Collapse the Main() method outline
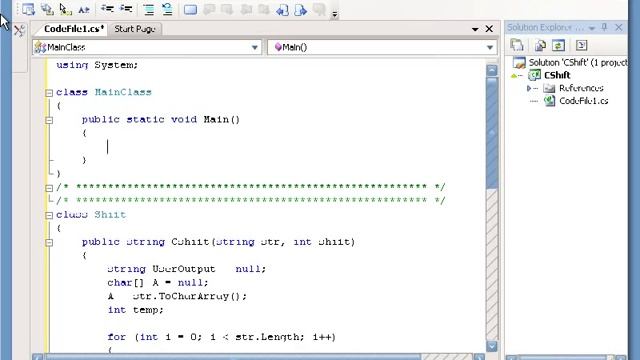640x360 pixels. click(49, 120)
